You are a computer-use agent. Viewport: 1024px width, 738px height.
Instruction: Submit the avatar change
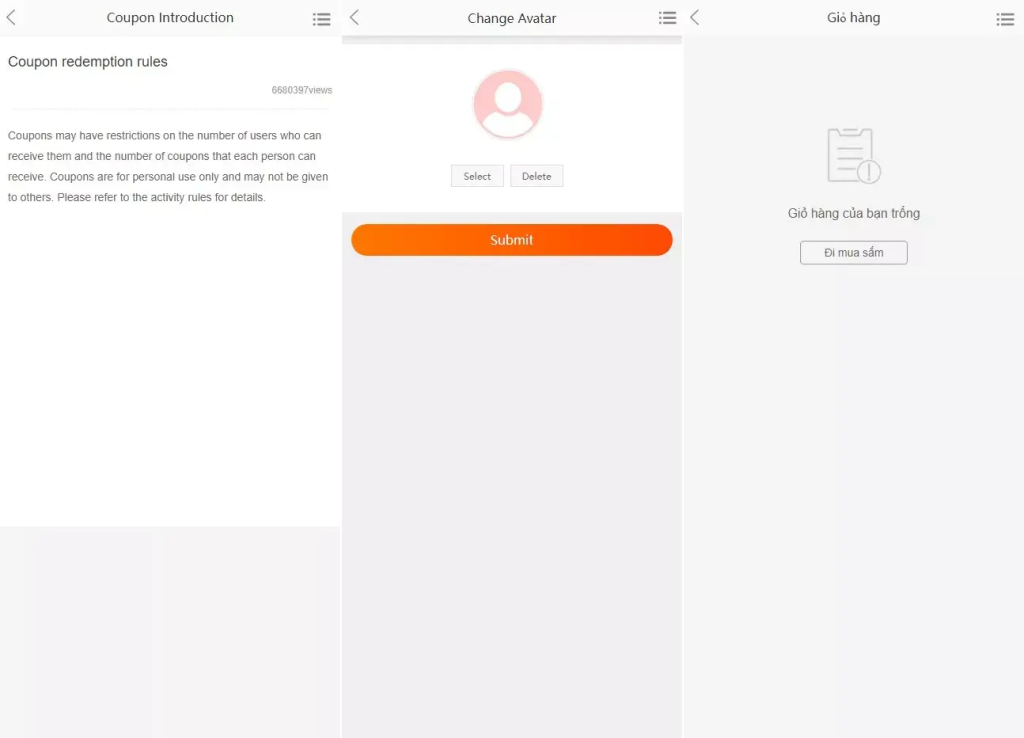pos(511,240)
